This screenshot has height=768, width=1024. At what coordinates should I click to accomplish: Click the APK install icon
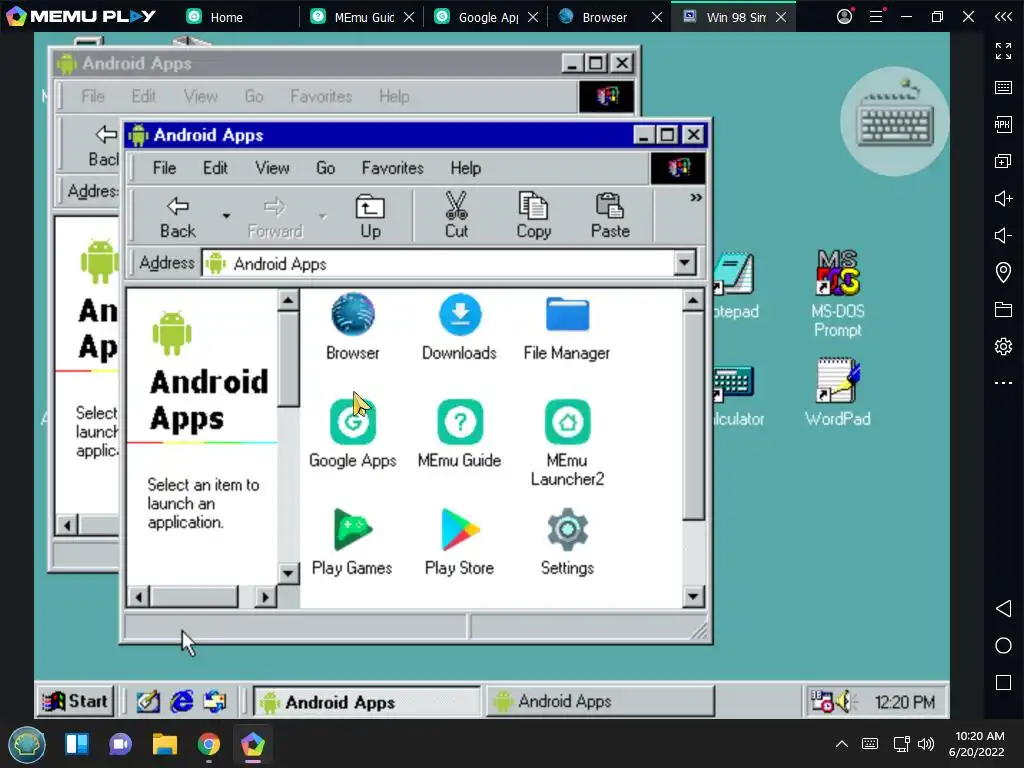1003,124
